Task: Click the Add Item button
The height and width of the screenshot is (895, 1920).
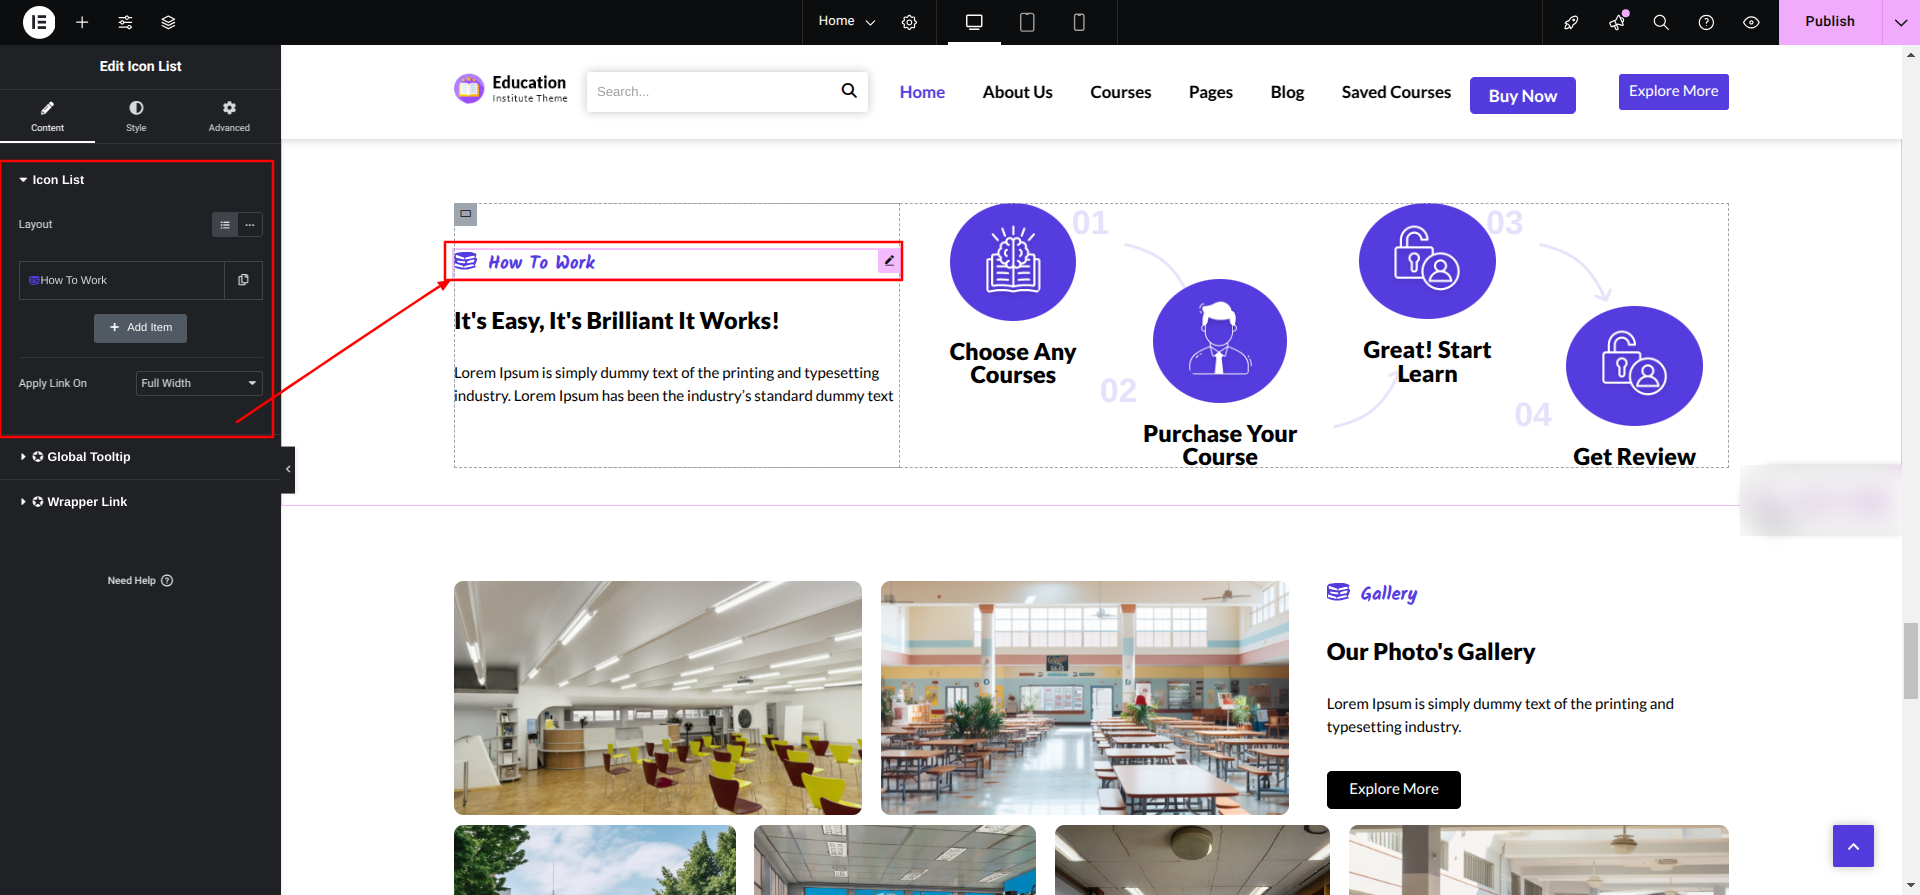Action: [x=140, y=328]
